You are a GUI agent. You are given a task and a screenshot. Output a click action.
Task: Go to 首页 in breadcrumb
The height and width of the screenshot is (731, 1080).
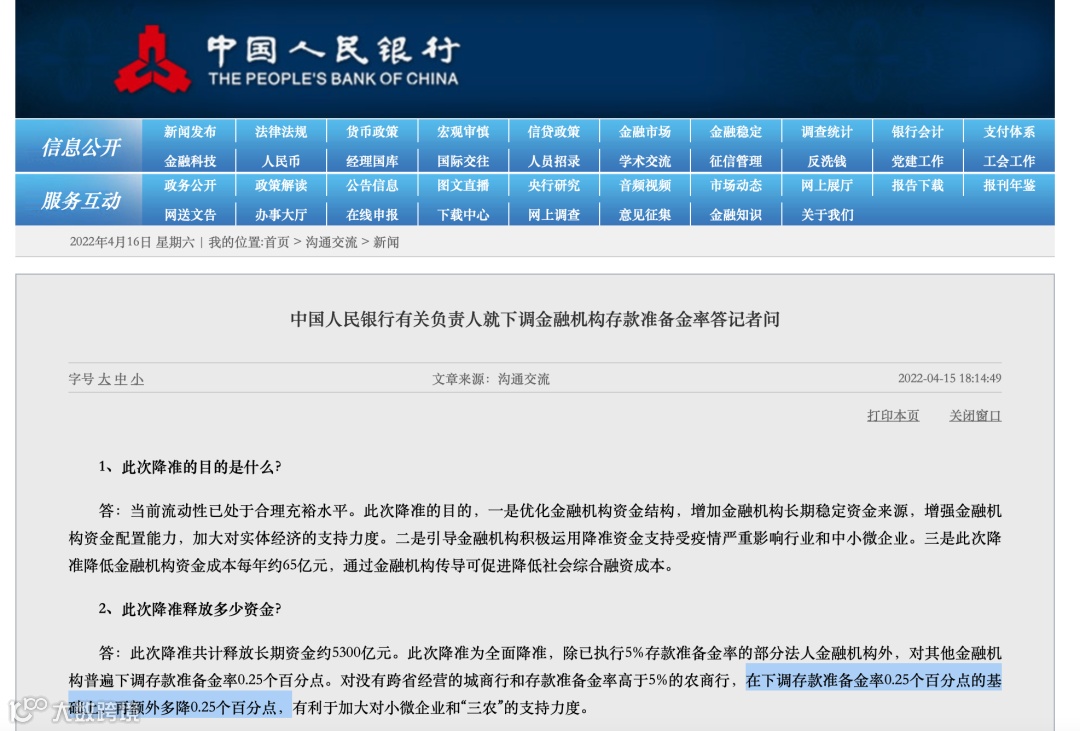[277, 243]
